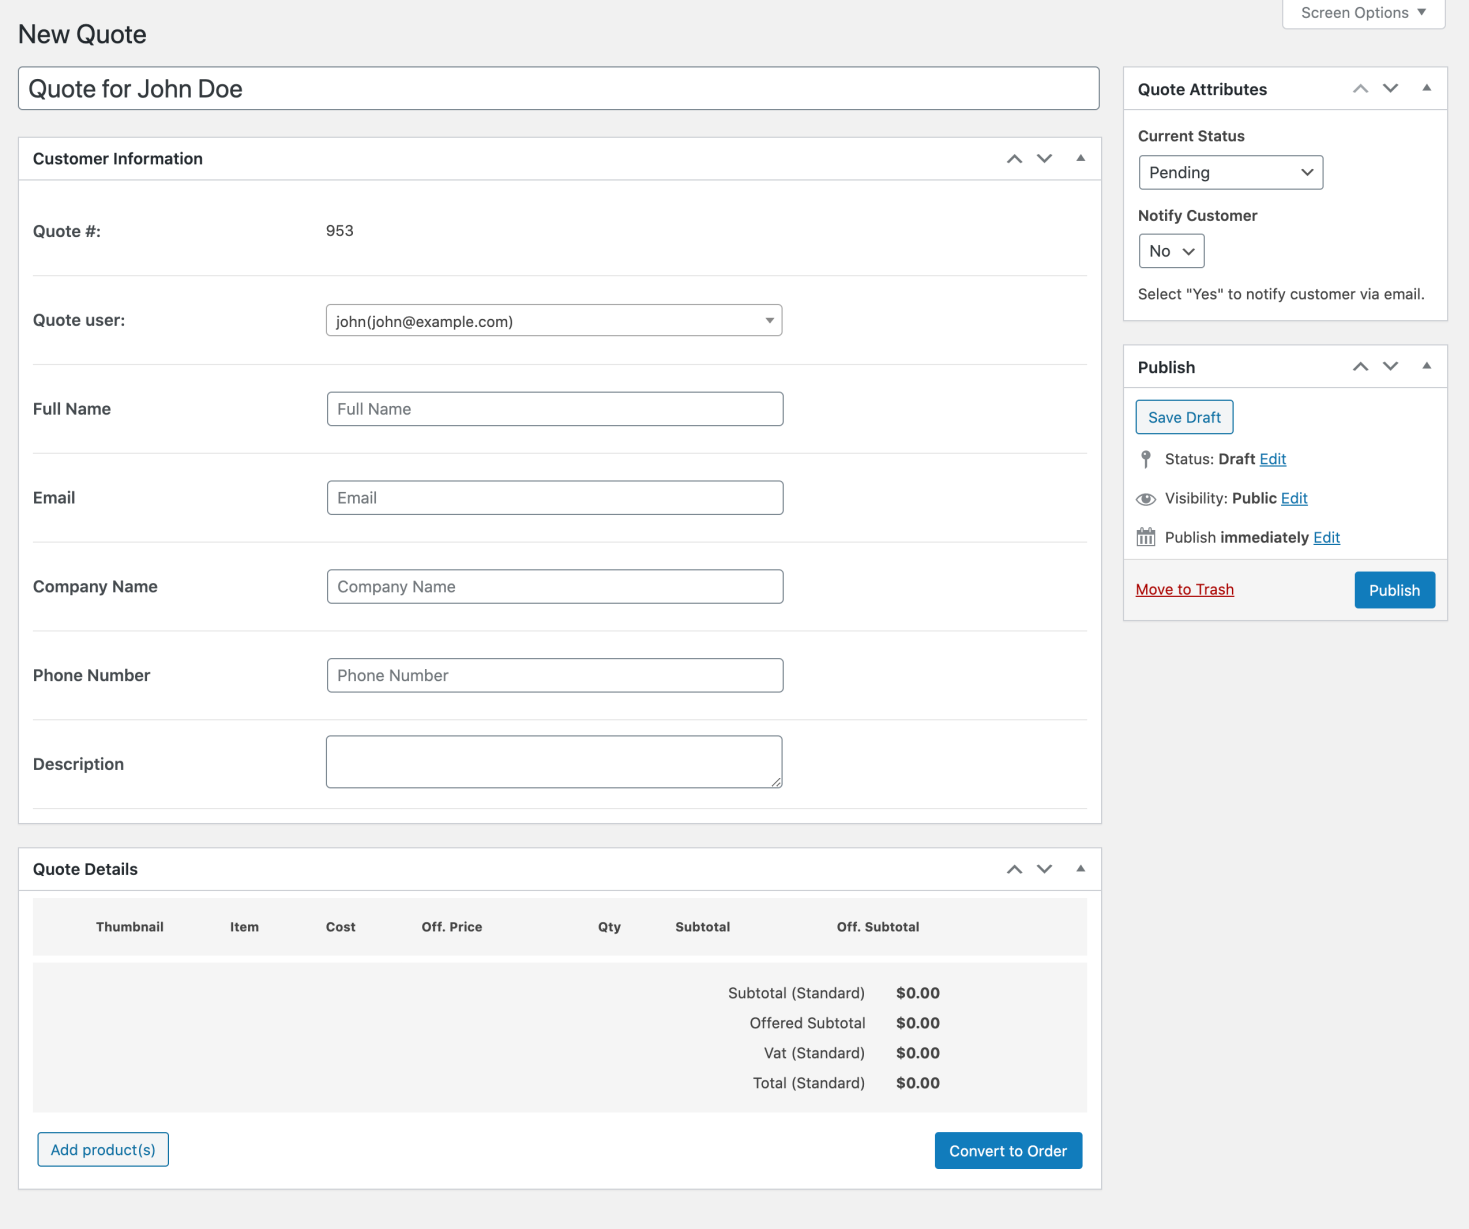
Task: Toggle collapse on the Publish panel
Action: tap(1426, 366)
